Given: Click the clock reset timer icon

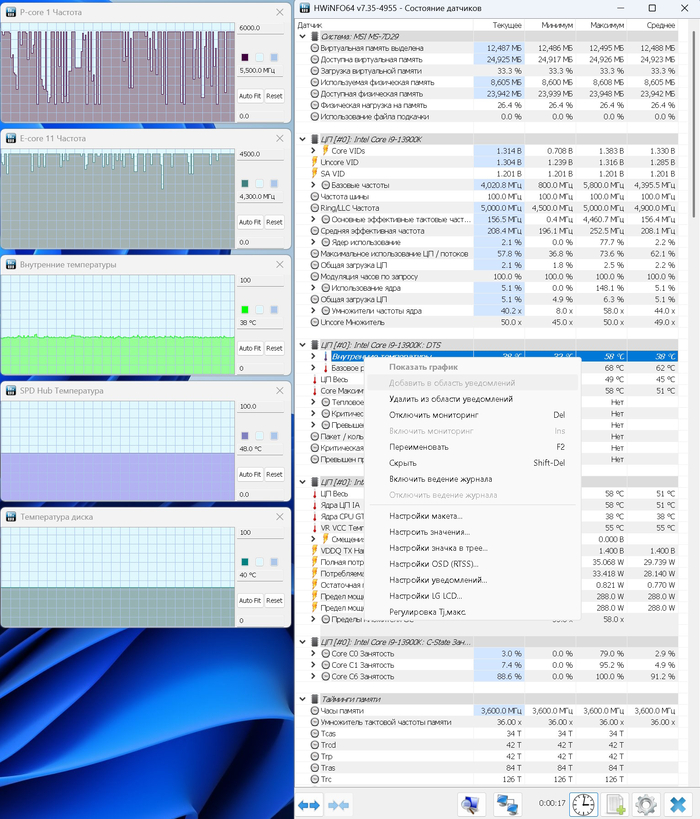Looking at the screenshot, I should (x=582, y=804).
